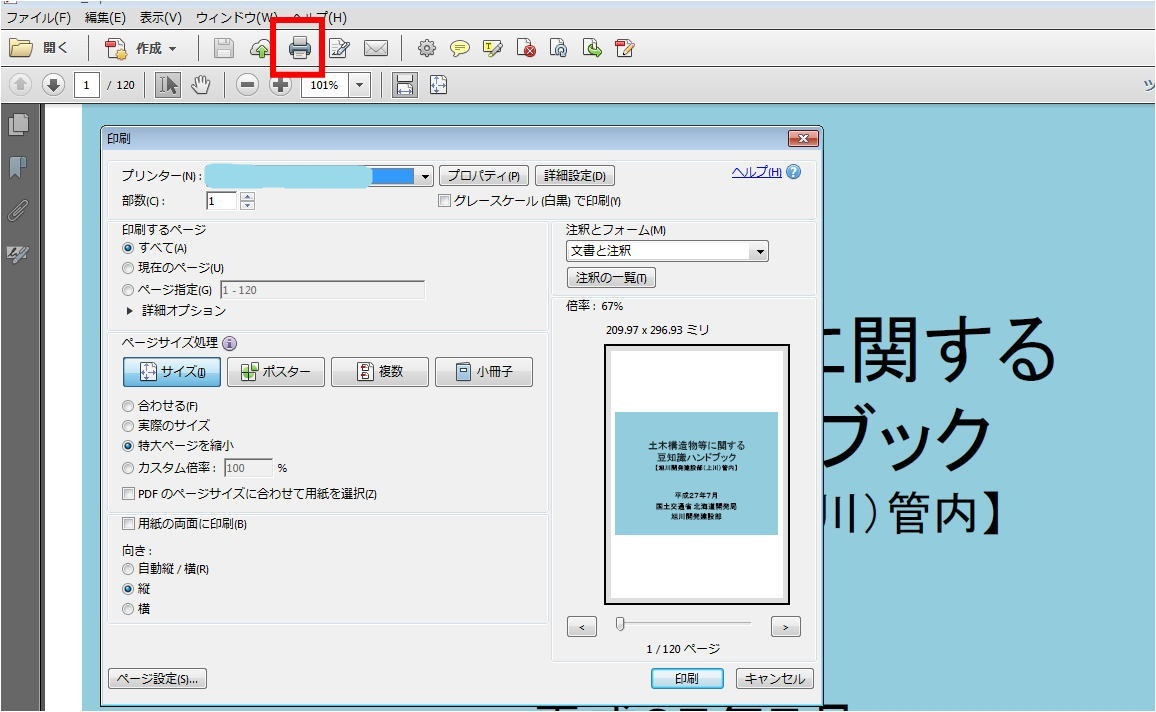Click the ページ設定 button

tap(157, 679)
